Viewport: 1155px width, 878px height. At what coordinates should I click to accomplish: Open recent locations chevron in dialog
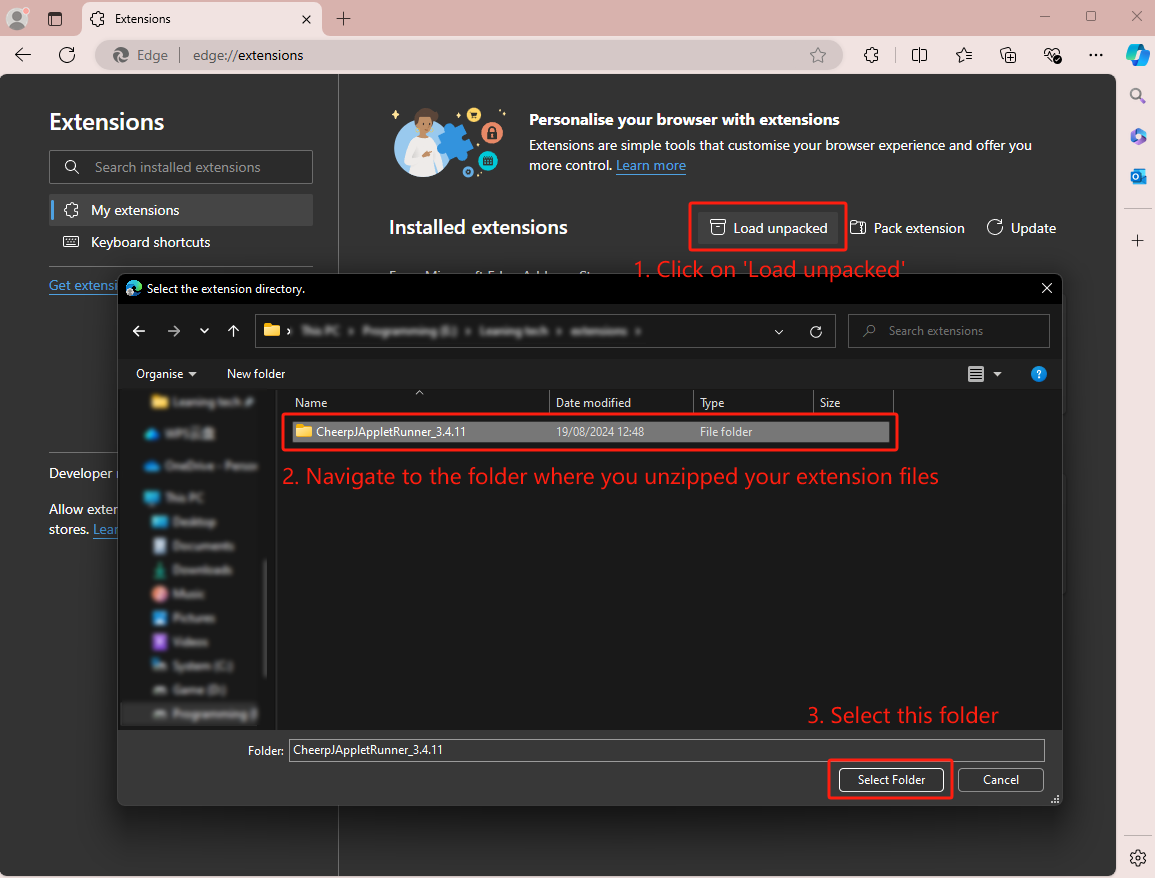(204, 331)
